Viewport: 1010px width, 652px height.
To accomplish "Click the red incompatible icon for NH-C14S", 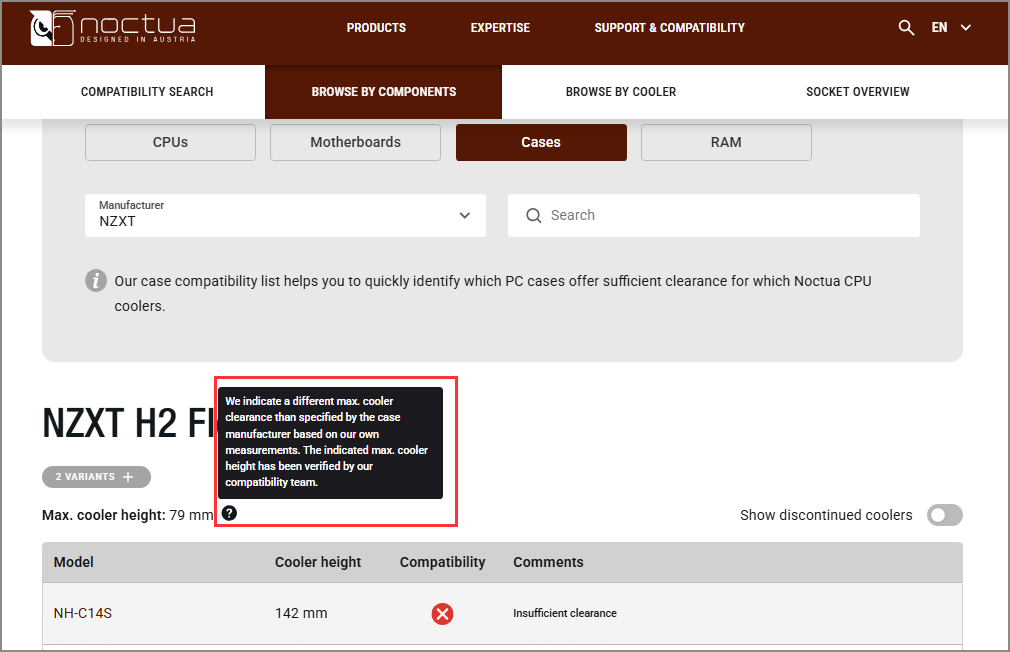I will [x=443, y=614].
